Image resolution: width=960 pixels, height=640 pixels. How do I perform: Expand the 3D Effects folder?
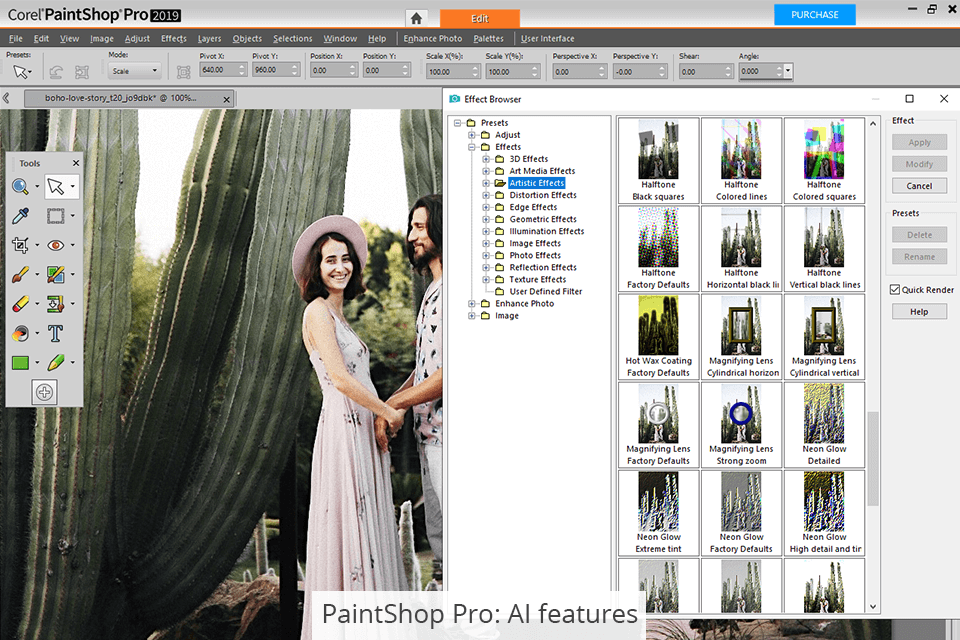[x=486, y=159]
